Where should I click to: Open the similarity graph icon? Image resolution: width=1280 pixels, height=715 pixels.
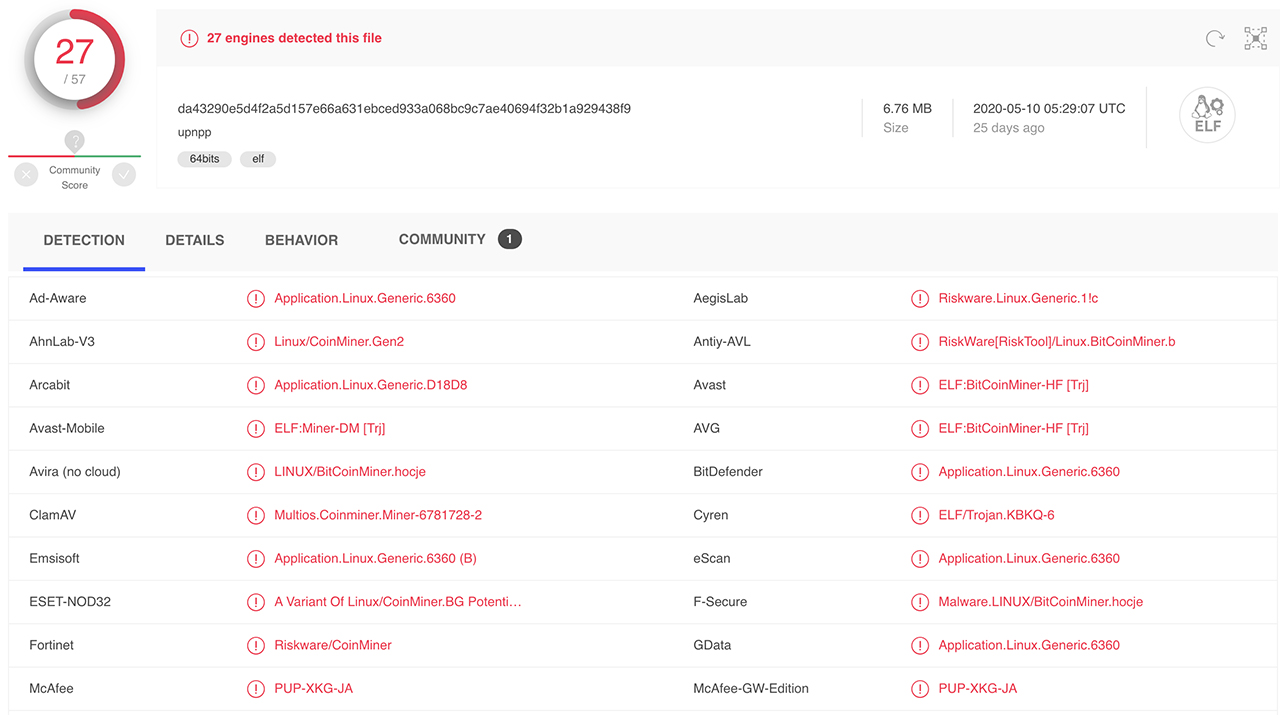pos(1255,39)
